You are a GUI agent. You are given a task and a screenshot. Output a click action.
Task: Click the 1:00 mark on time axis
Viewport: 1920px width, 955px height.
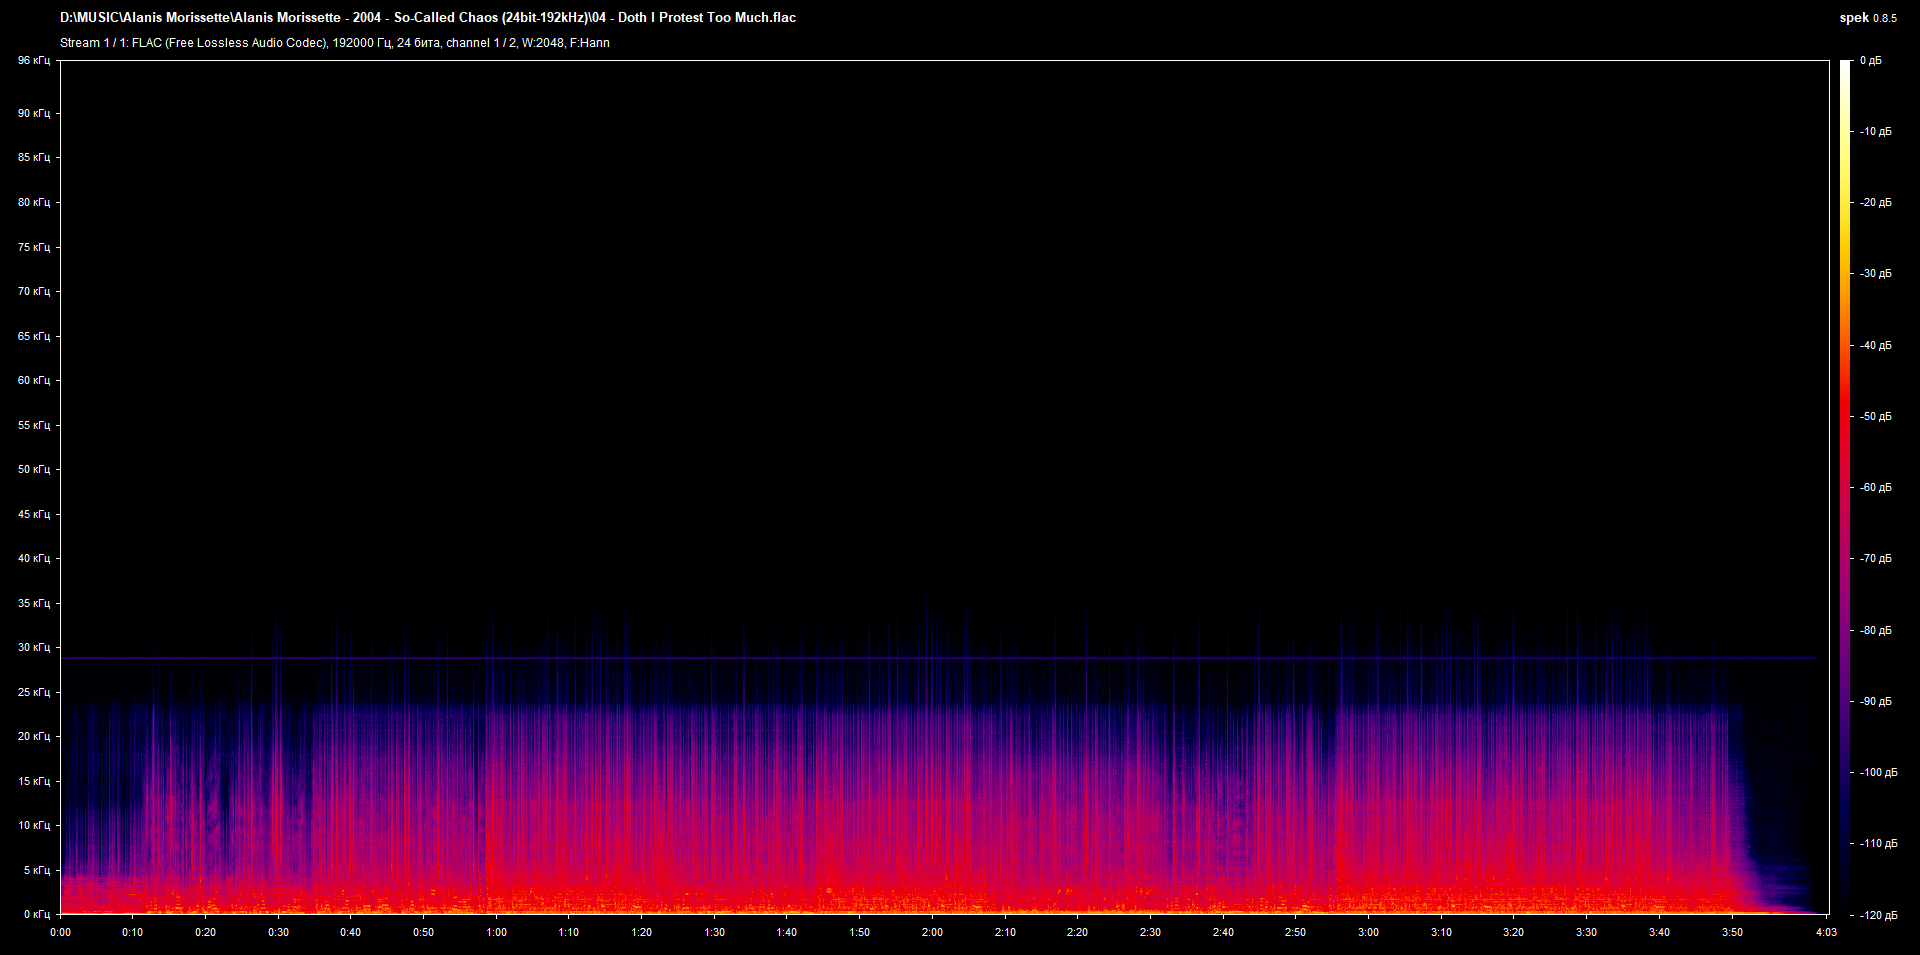pyautogui.click(x=496, y=932)
